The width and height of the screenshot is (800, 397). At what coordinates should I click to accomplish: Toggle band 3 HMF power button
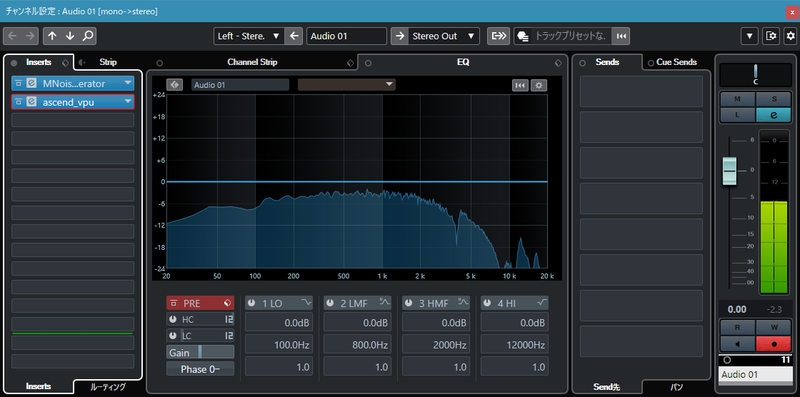click(x=409, y=303)
